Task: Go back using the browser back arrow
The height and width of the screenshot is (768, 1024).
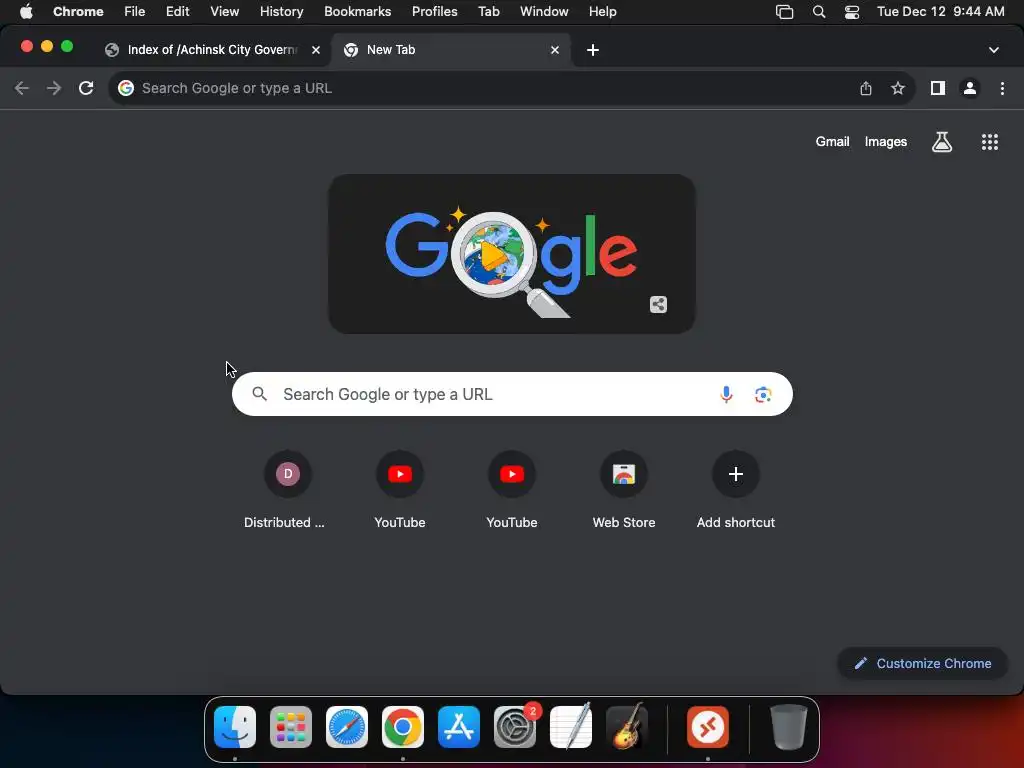Action: [x=22, y=88]
